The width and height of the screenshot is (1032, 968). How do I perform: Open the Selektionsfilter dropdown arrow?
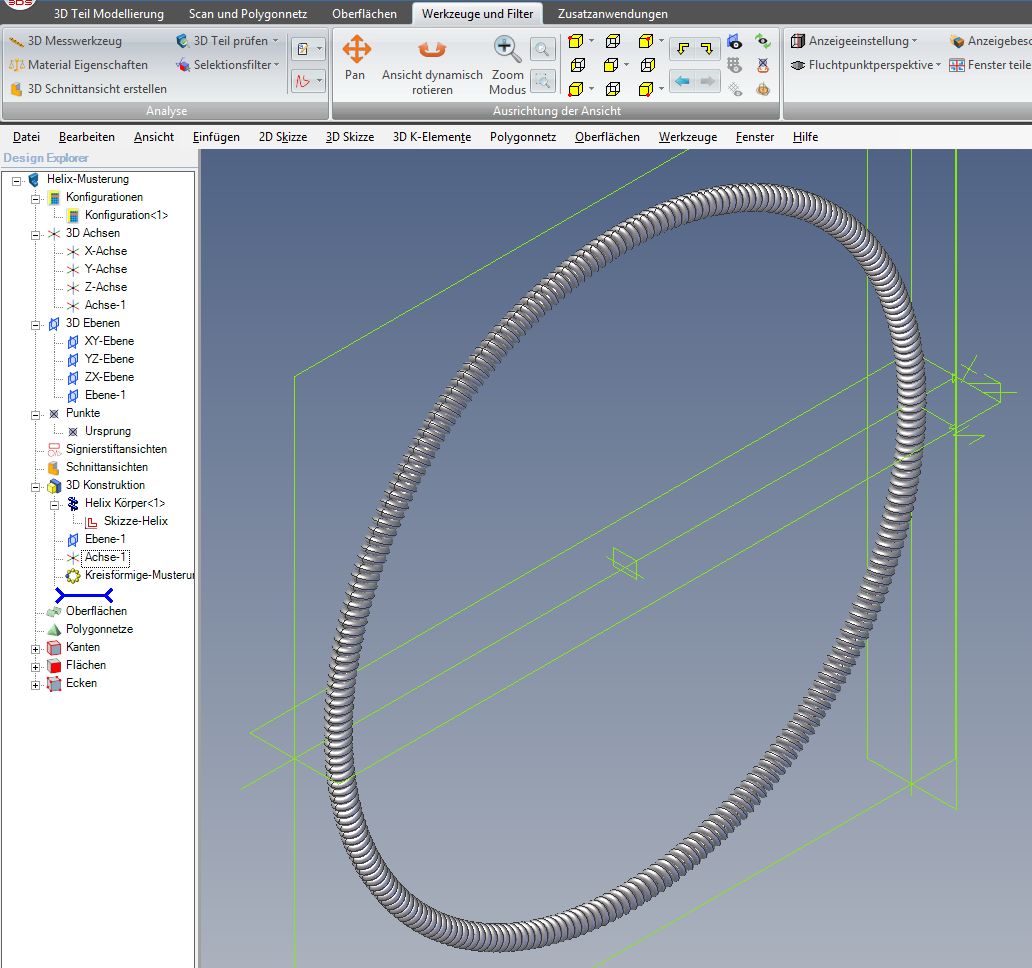(276, 64)
